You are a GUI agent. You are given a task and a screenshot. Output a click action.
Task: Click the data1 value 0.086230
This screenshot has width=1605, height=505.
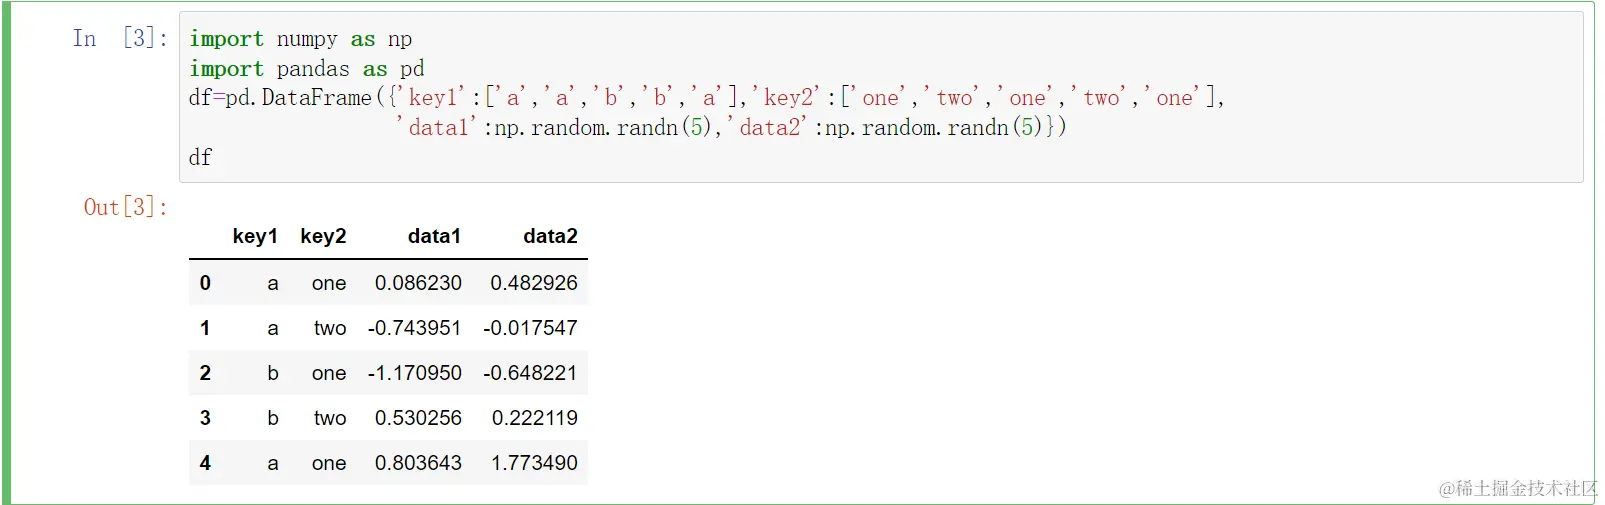(x=418, y=283)
